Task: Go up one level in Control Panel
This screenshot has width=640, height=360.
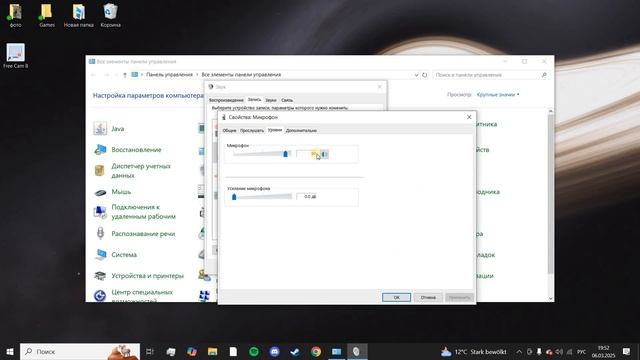Action: 124,75
